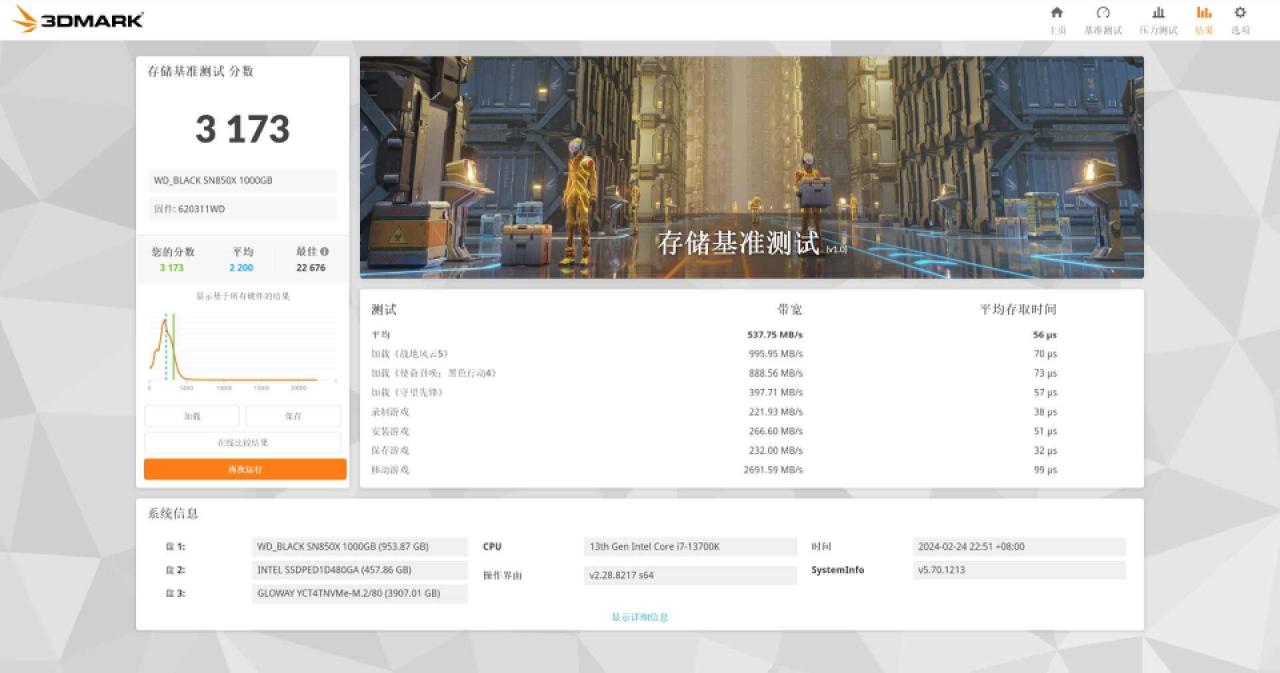Open the Stress Tests (压力测试) tab
Image resolution: width=1280 pixels, height=673 pixels.
[1158, 20]
